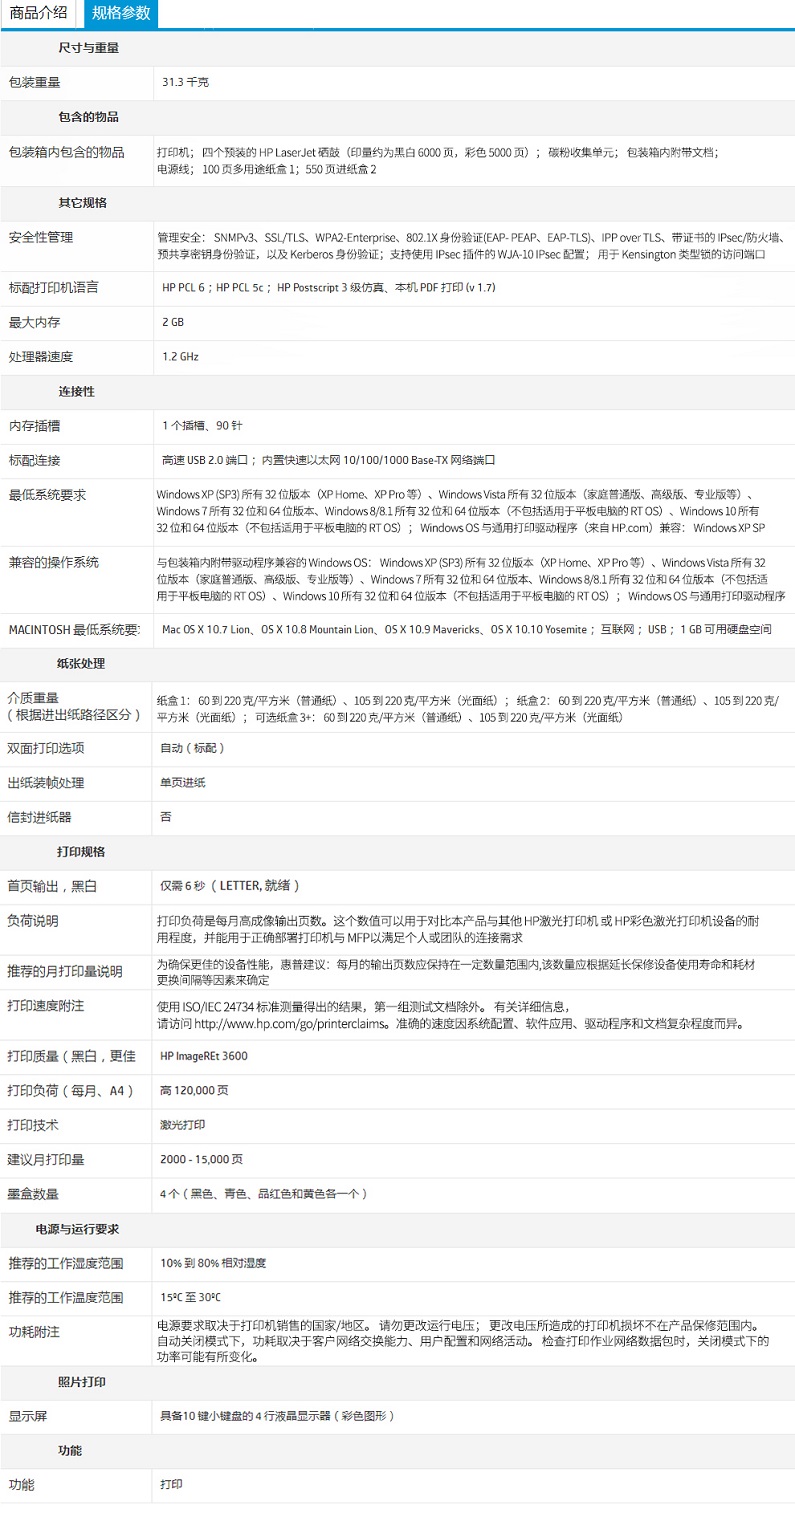795x1513 pixels.
Task: Click the 其它规格 section header
Action: 82,202
